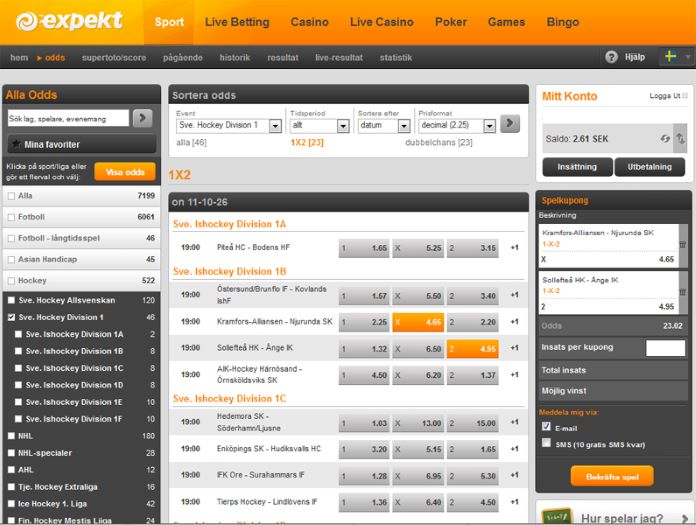Select home odds 1.28 IFK Ore match
This screenshot has height=525, width=696.
click(364, 476)
